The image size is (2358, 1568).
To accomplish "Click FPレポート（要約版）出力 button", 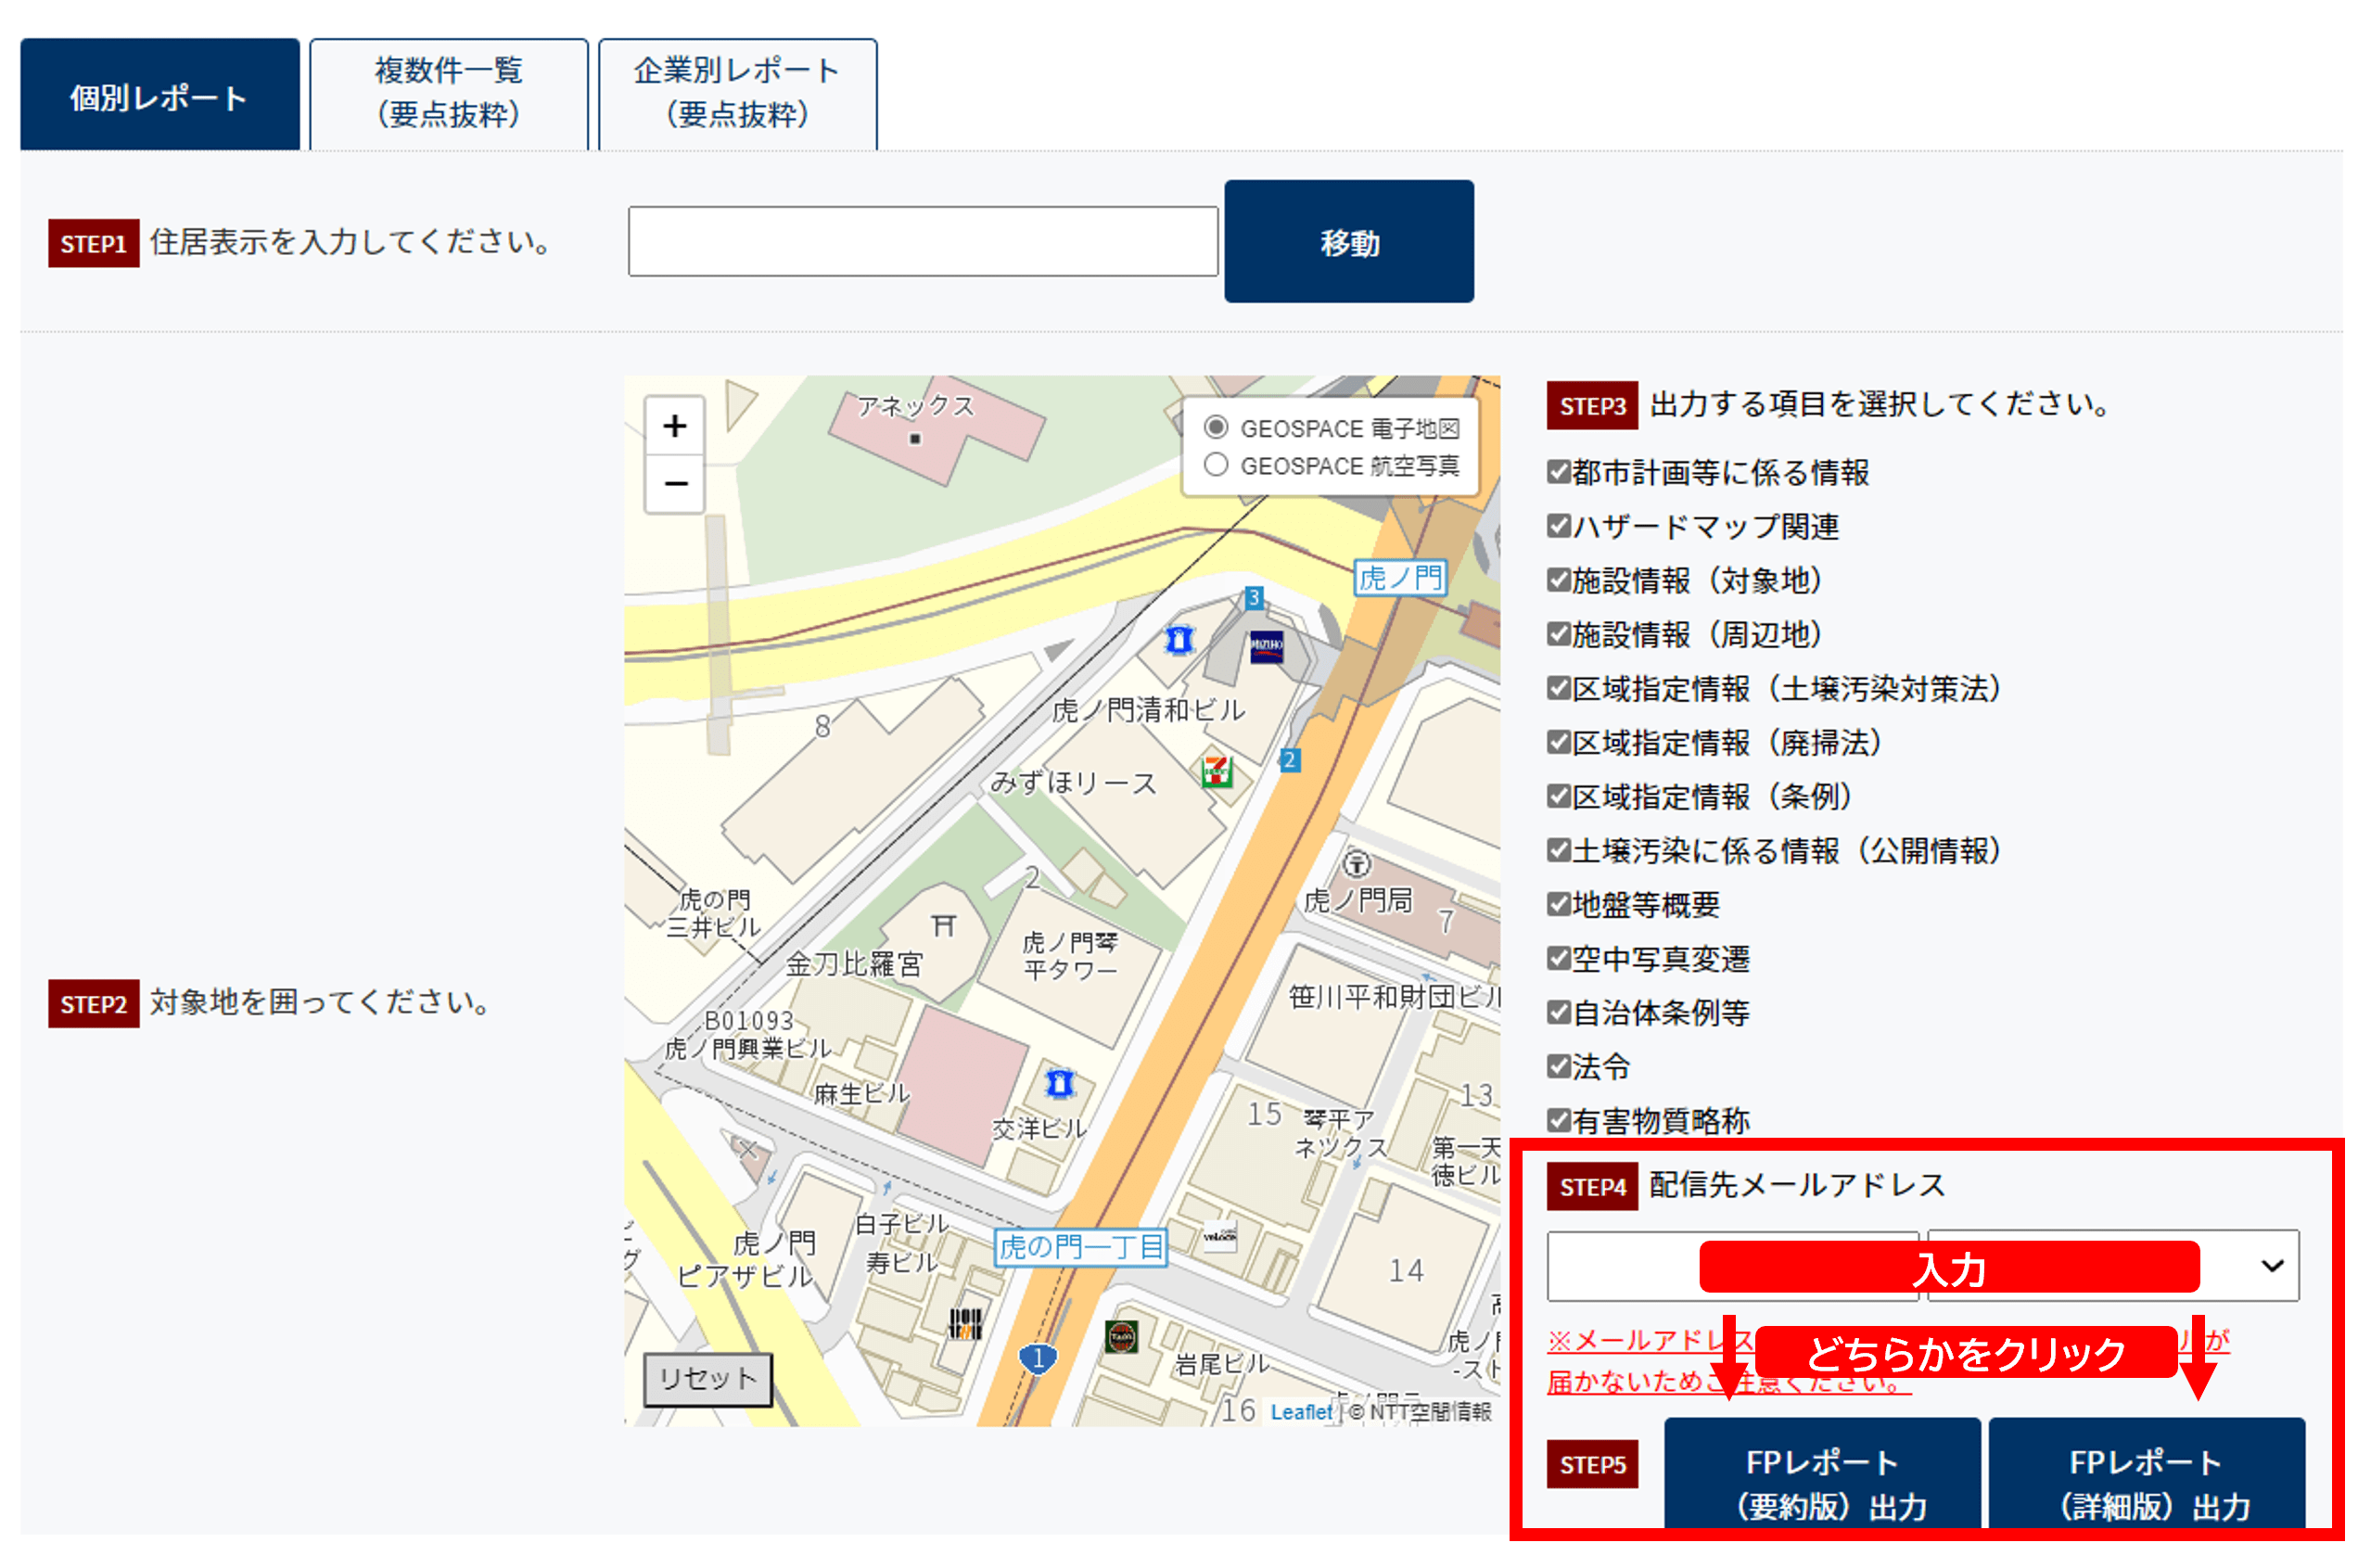I will point(1821,1481).
